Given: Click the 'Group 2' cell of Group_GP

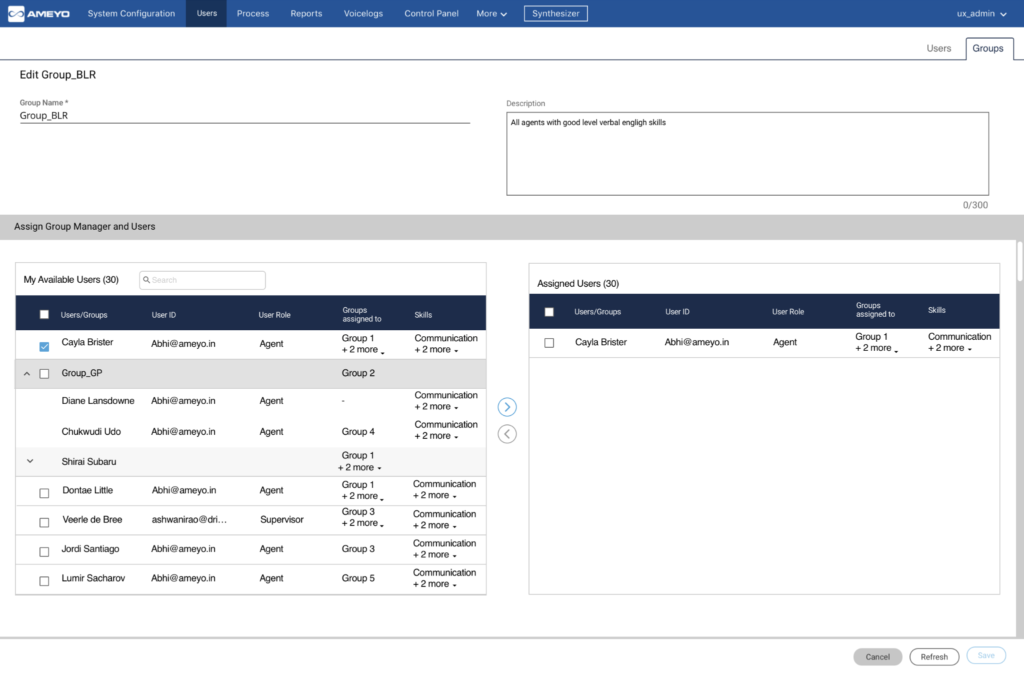Looking at the screenshot, I should 358,373.
